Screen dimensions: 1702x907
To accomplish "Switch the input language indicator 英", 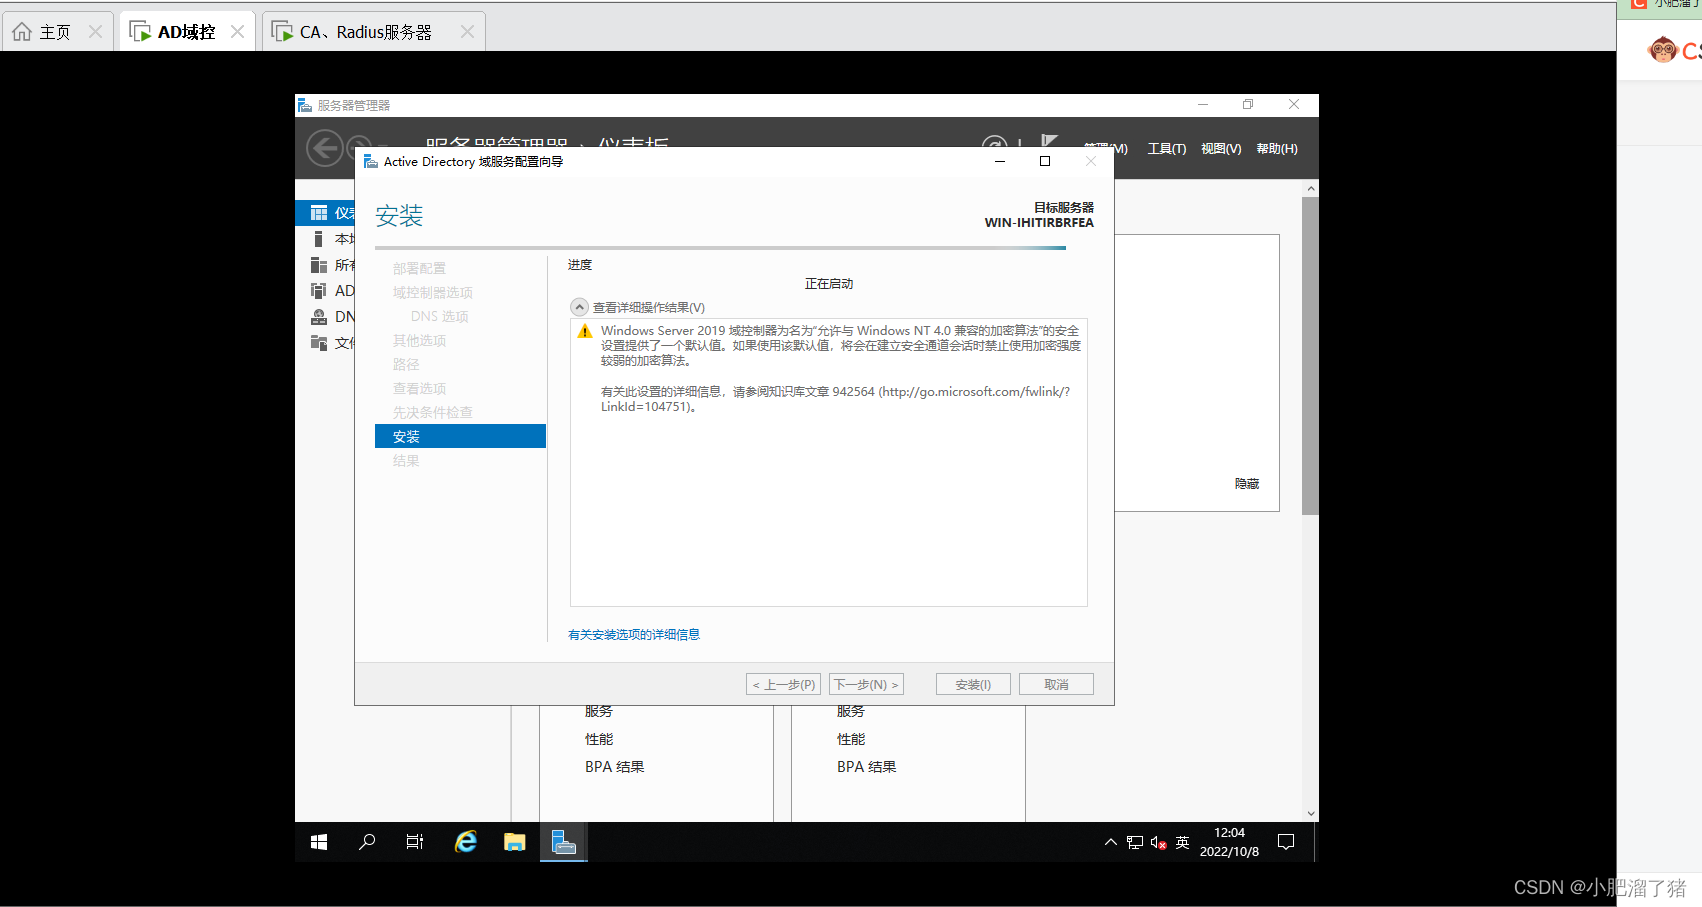I will point(1183,842).
